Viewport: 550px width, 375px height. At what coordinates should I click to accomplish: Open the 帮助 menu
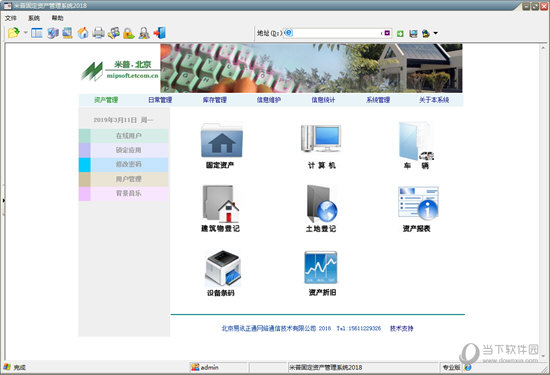coord(58,18)
